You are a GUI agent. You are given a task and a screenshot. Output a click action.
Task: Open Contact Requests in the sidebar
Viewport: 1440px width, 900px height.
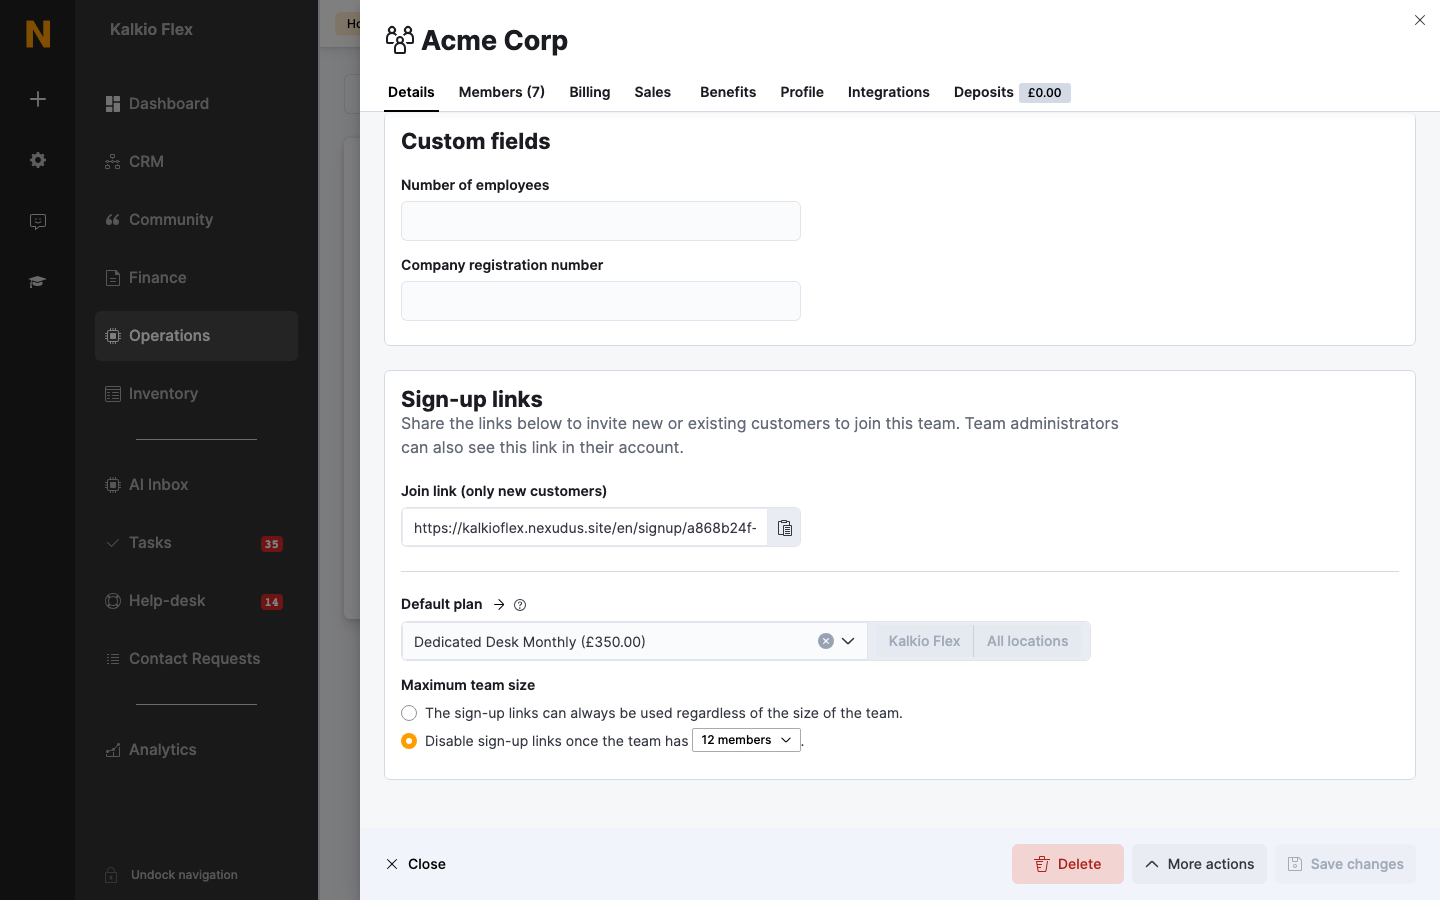(196, 659)
